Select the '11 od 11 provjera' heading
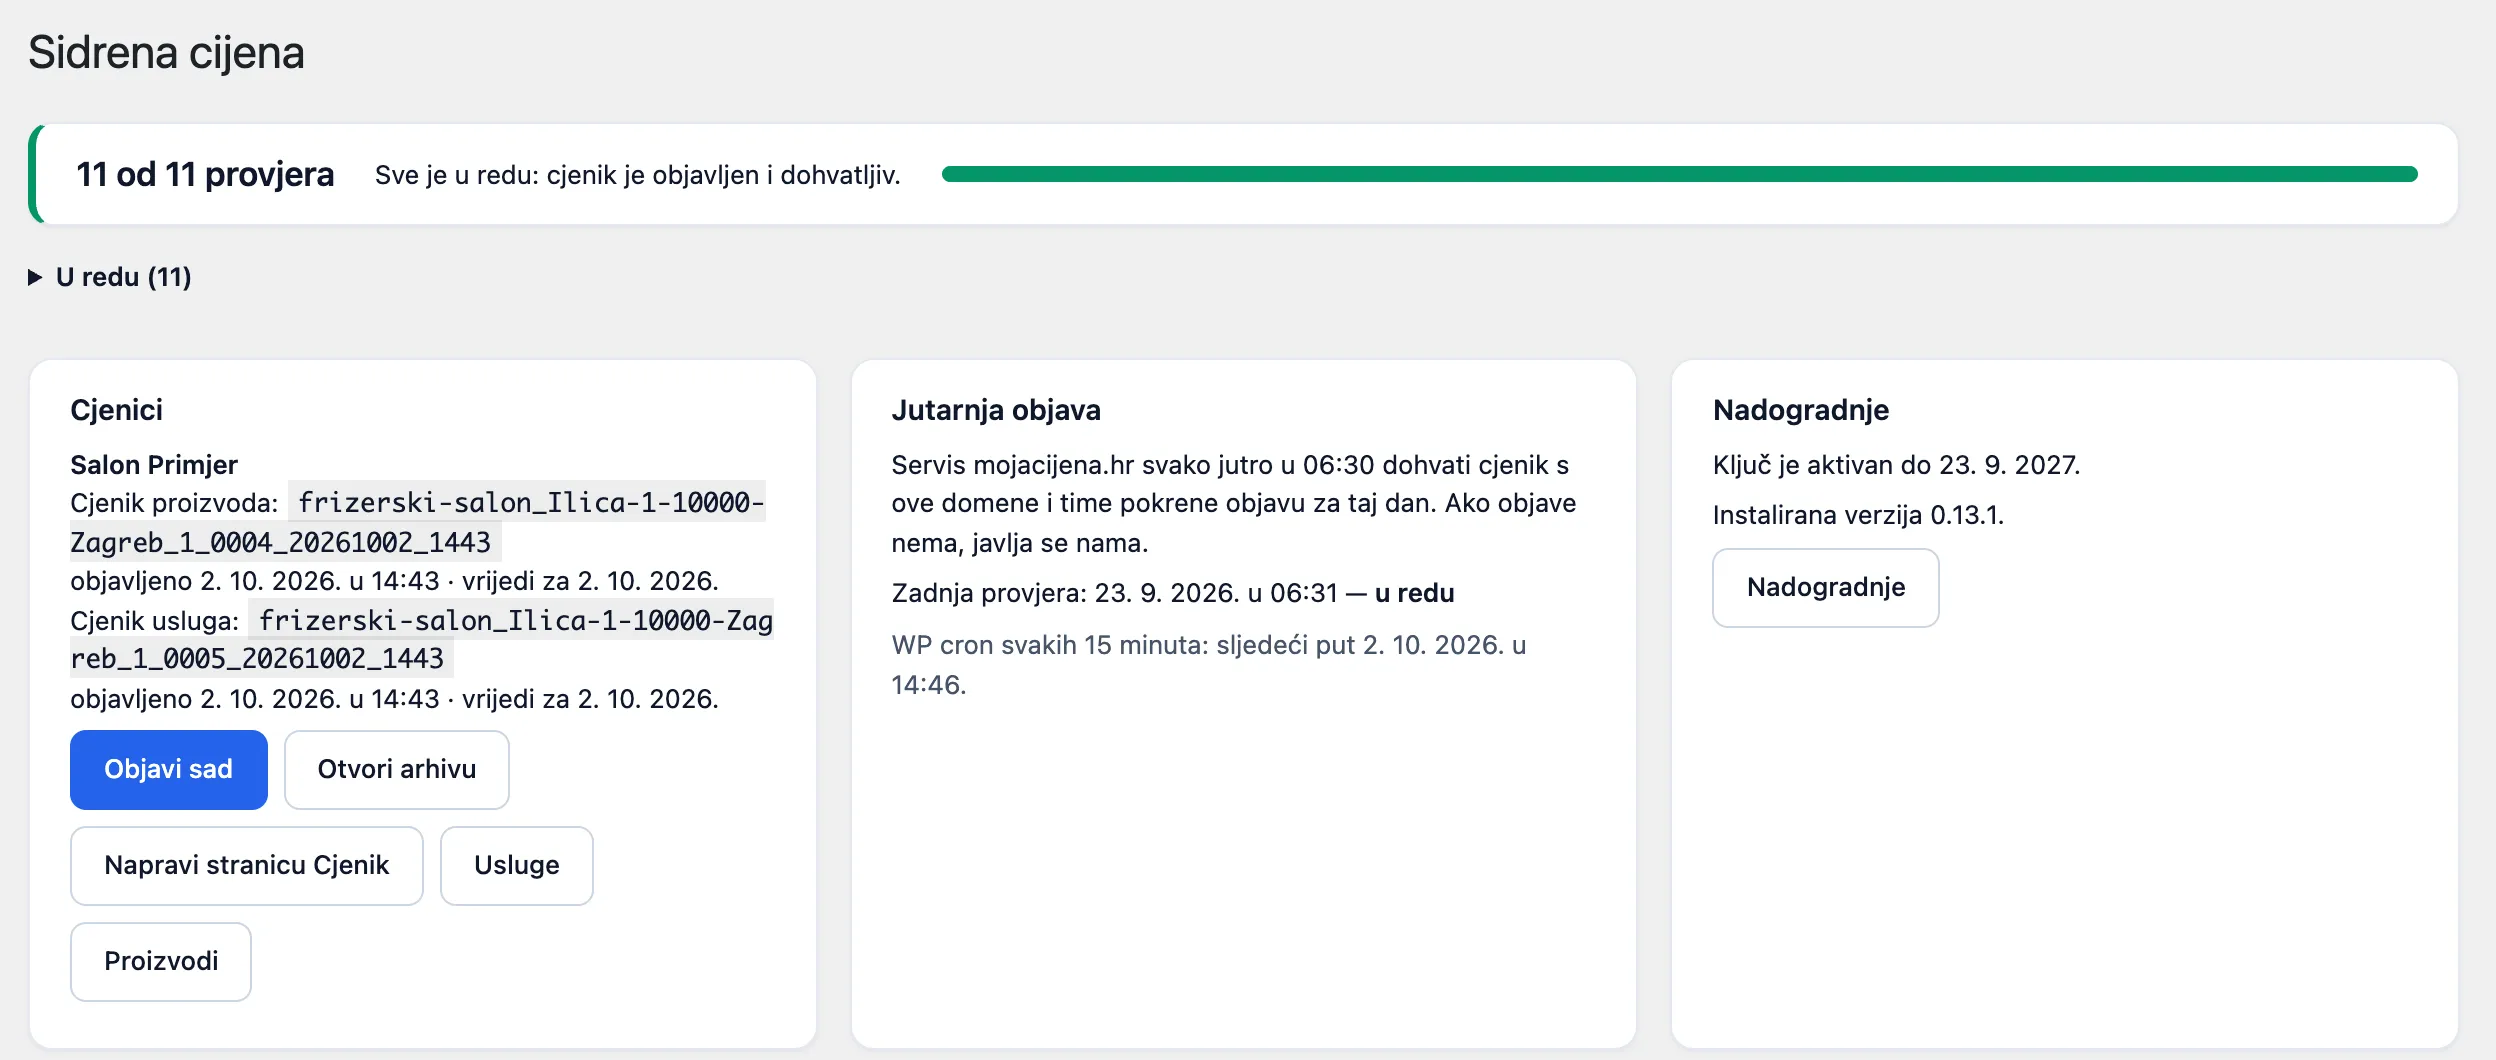2496x1060 pixels. tap(205, 174)
